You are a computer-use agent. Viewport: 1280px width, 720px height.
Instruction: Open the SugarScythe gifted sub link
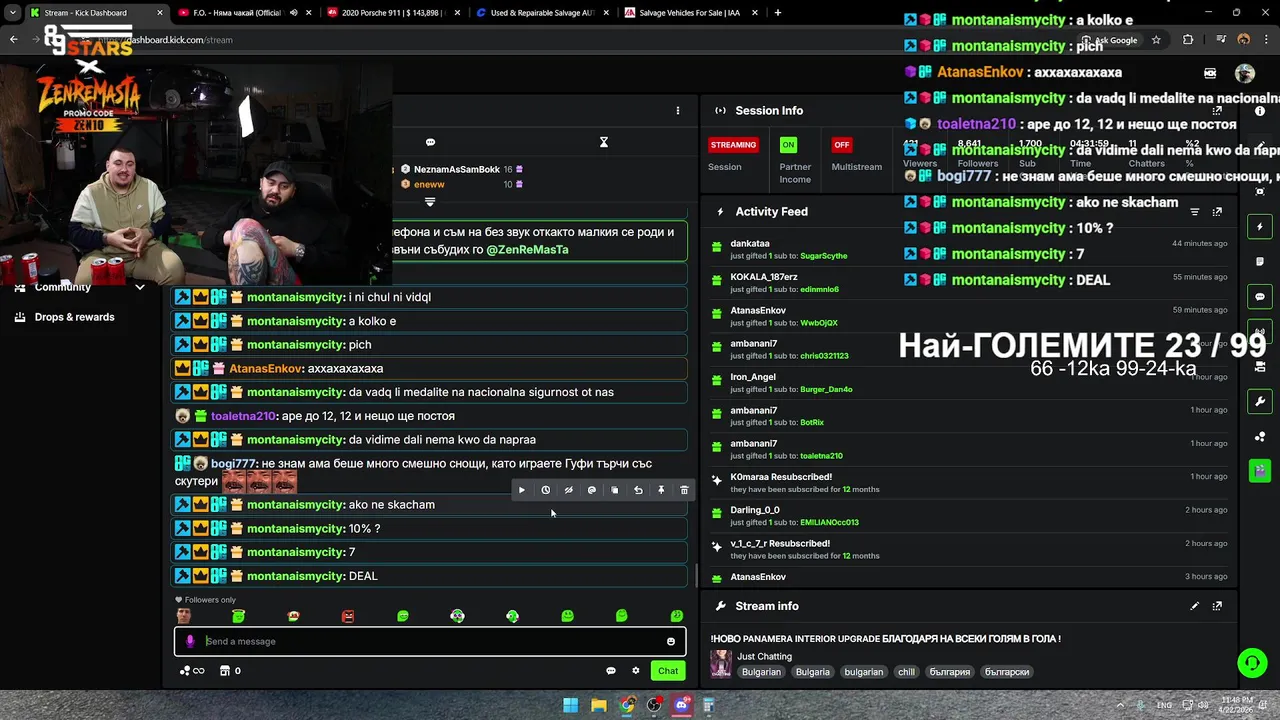coord(823,256)
